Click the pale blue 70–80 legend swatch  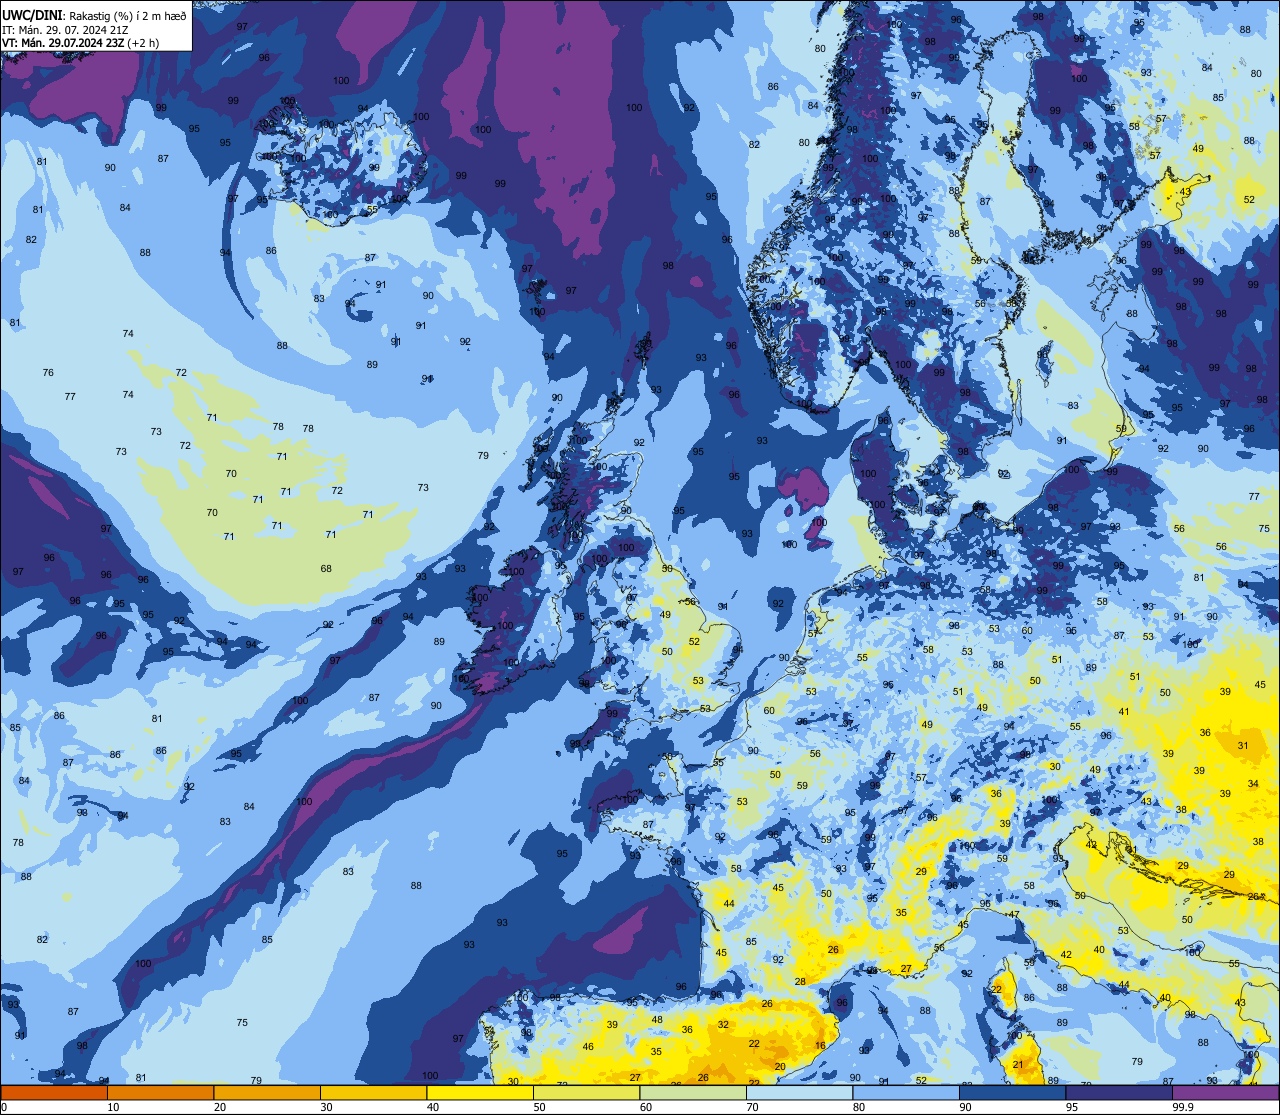pos(799,1092)
